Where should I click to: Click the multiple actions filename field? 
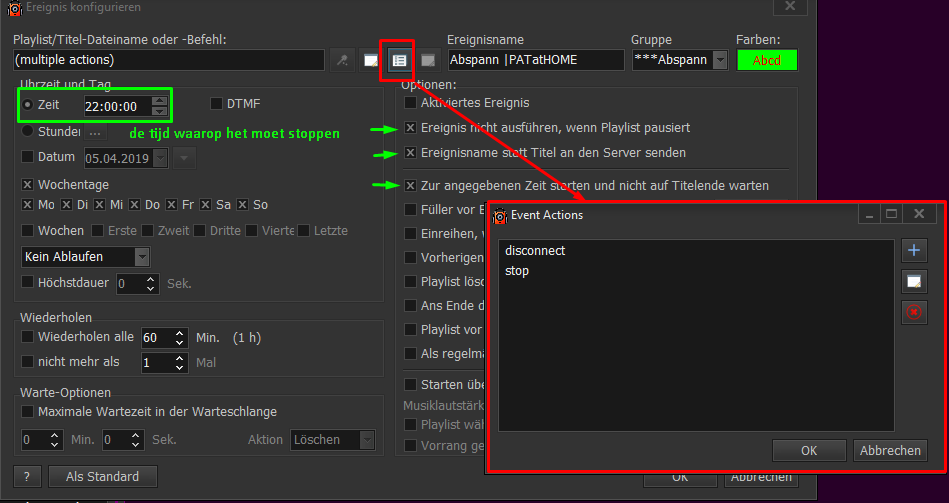pos(168,60)
